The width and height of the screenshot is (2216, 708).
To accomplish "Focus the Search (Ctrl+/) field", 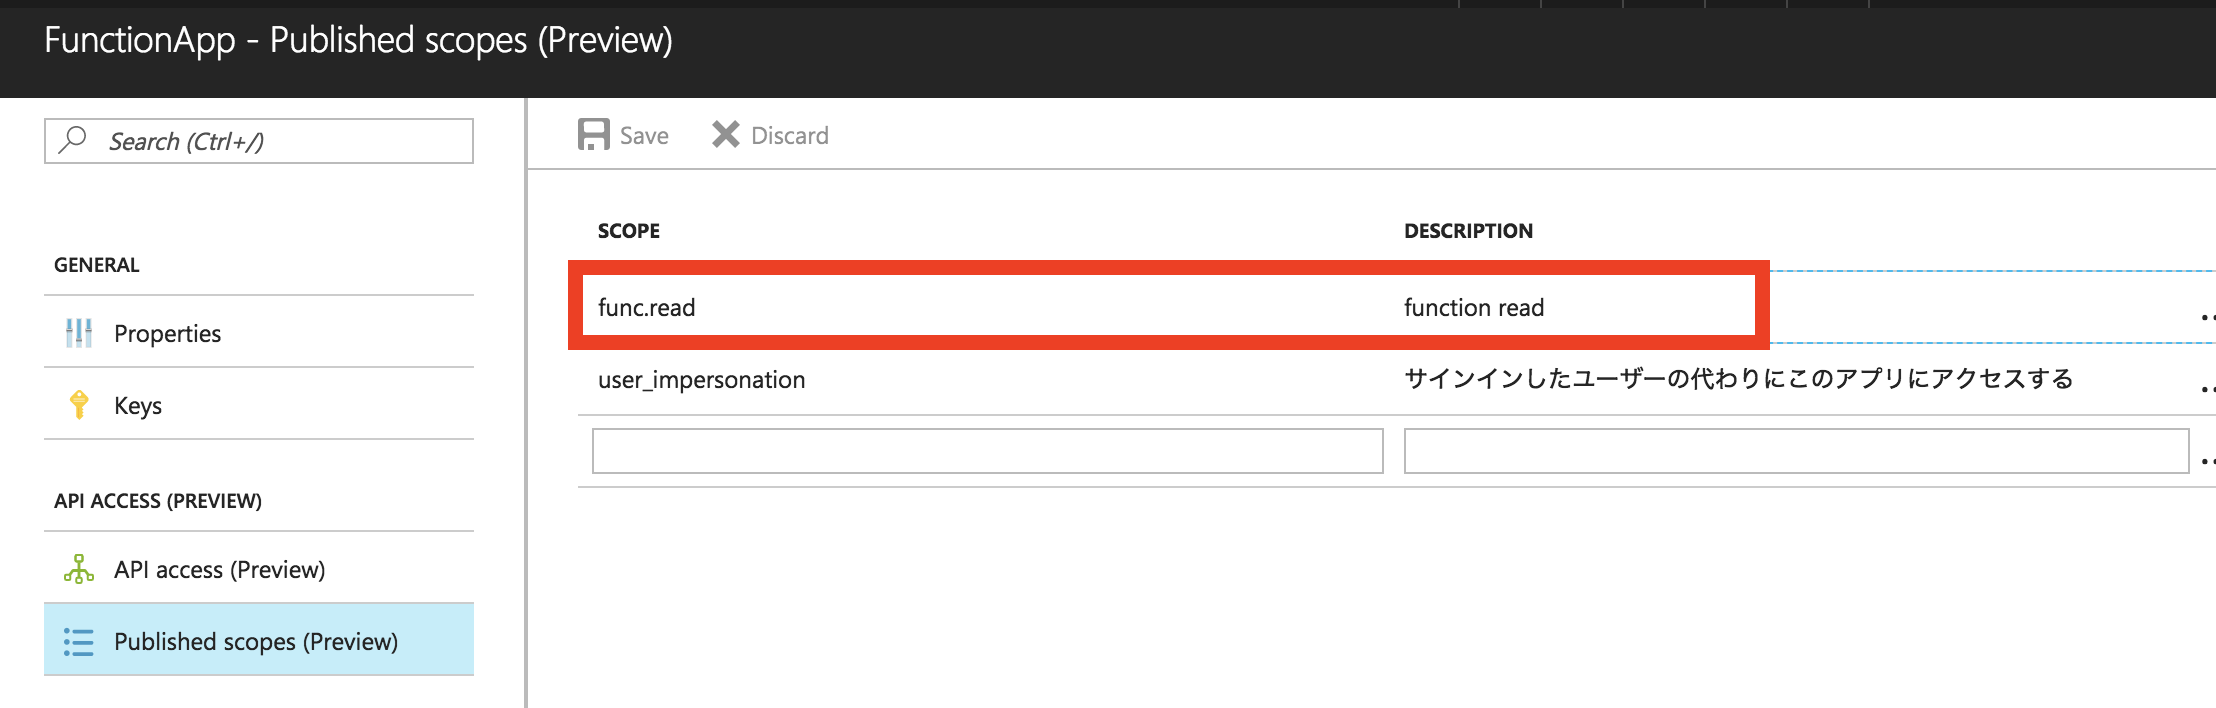I will pos(259,141).
